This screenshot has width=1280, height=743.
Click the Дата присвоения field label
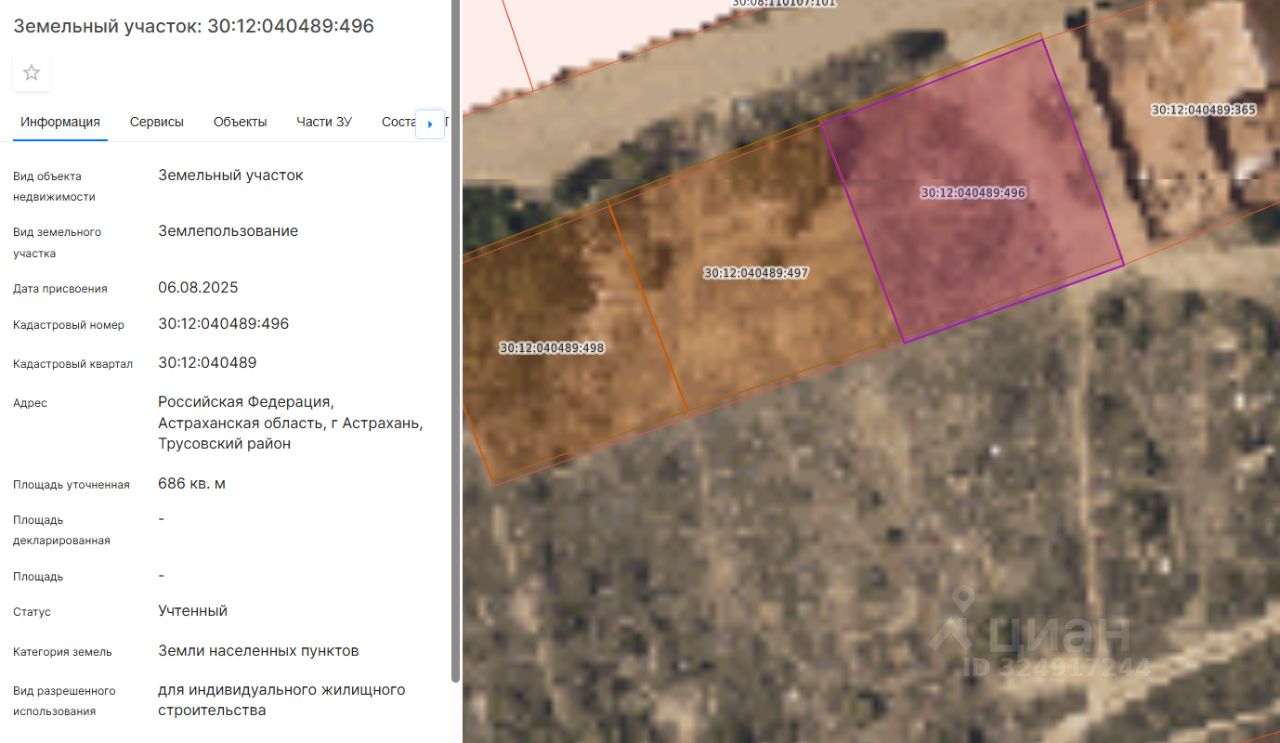60,289
